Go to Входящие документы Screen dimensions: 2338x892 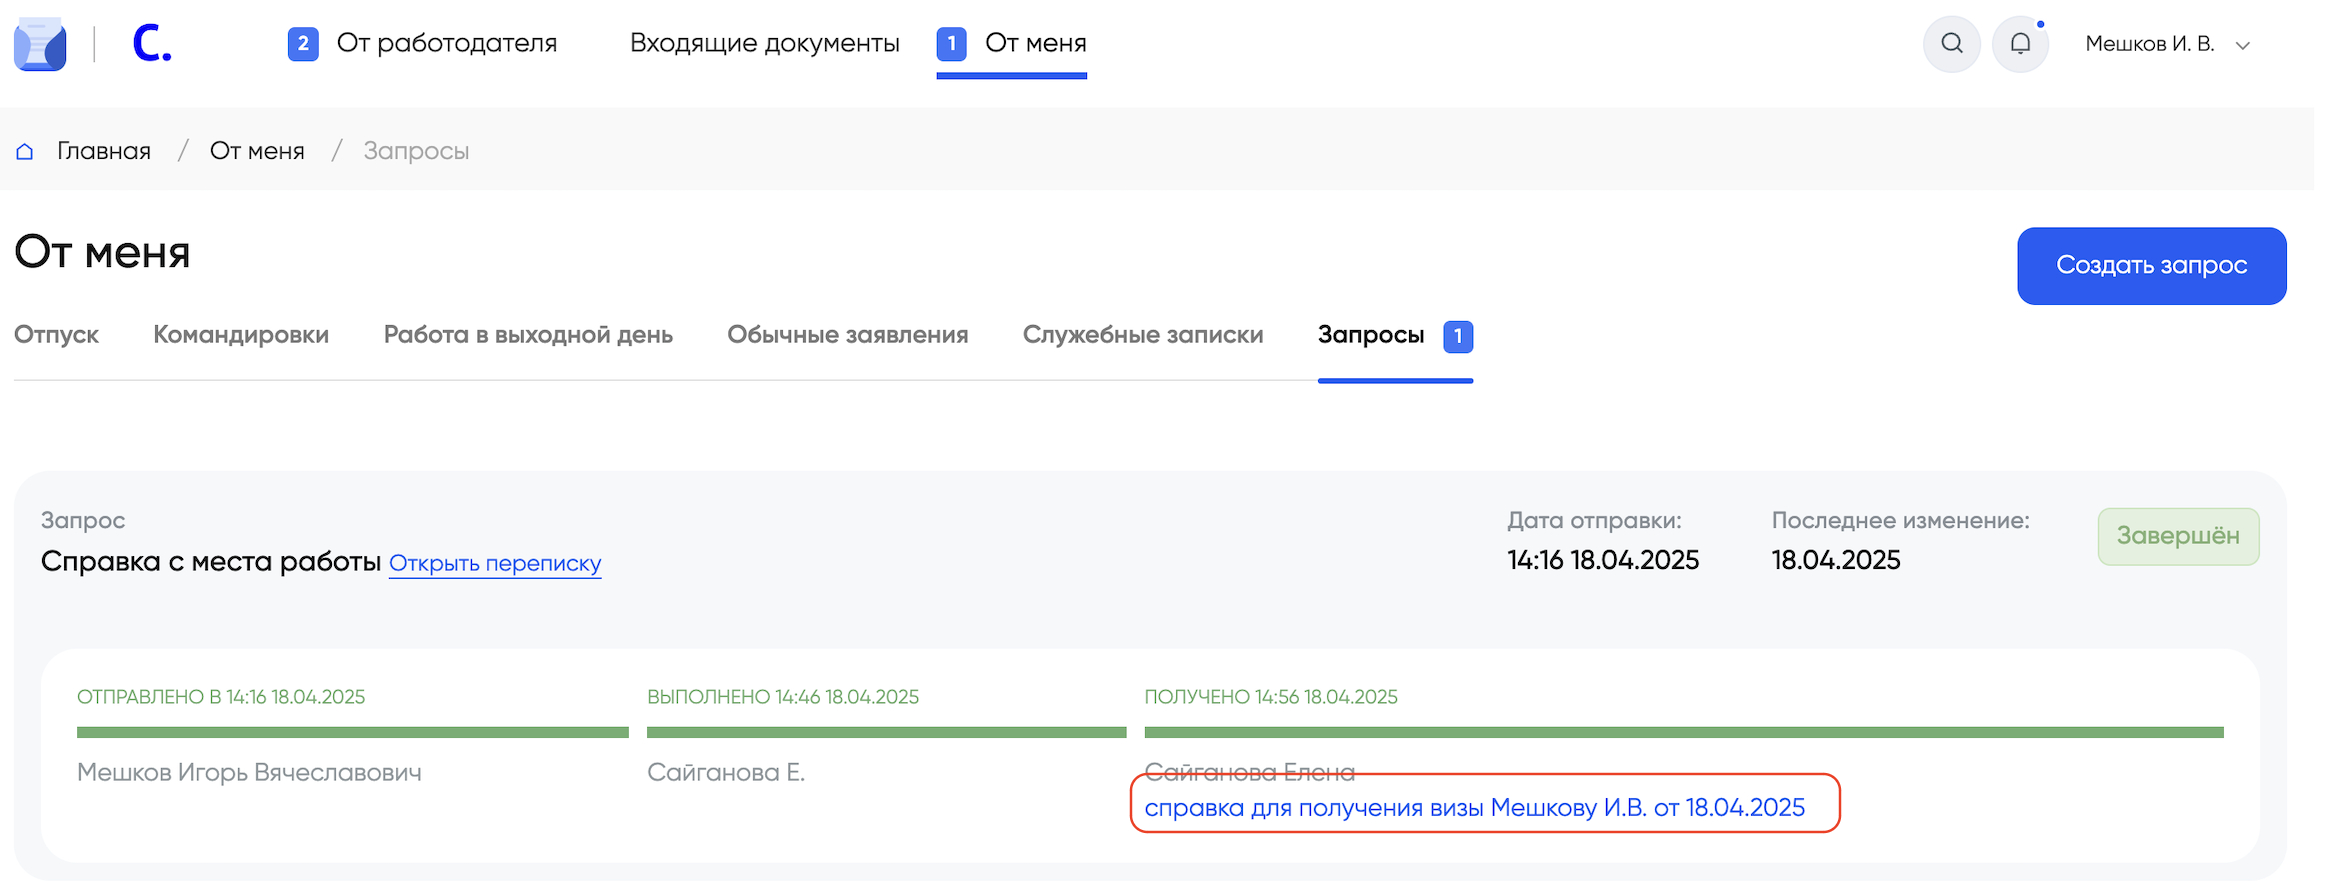[x=764, y=44]
